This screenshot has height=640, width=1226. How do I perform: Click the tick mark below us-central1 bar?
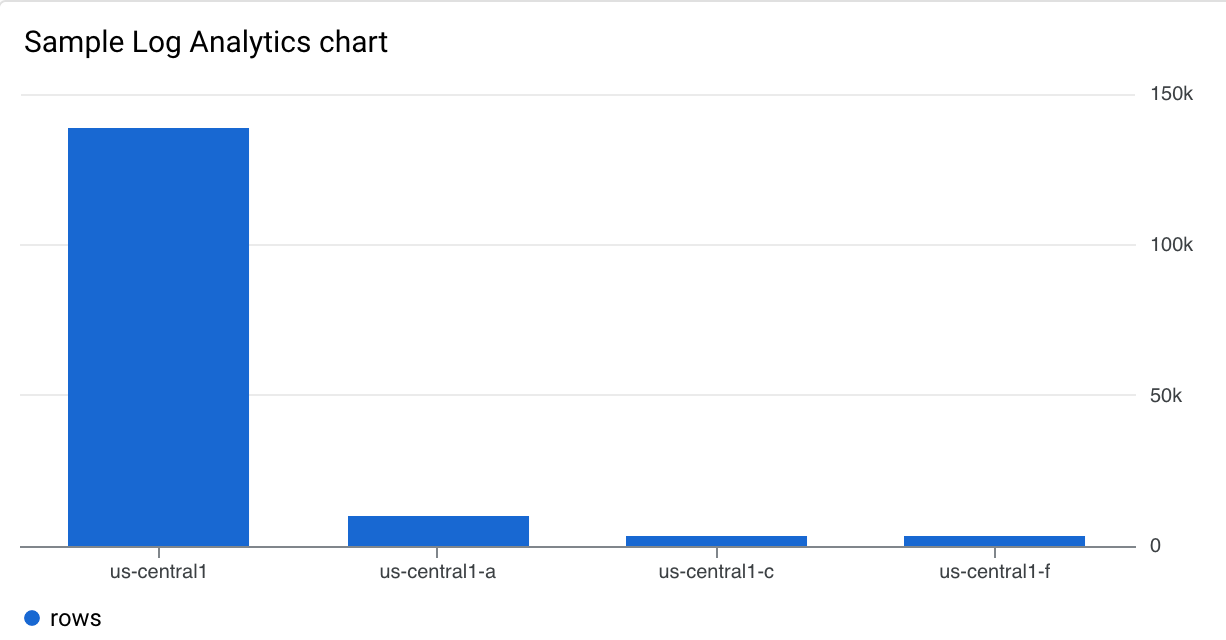click(x=158, y=552)
